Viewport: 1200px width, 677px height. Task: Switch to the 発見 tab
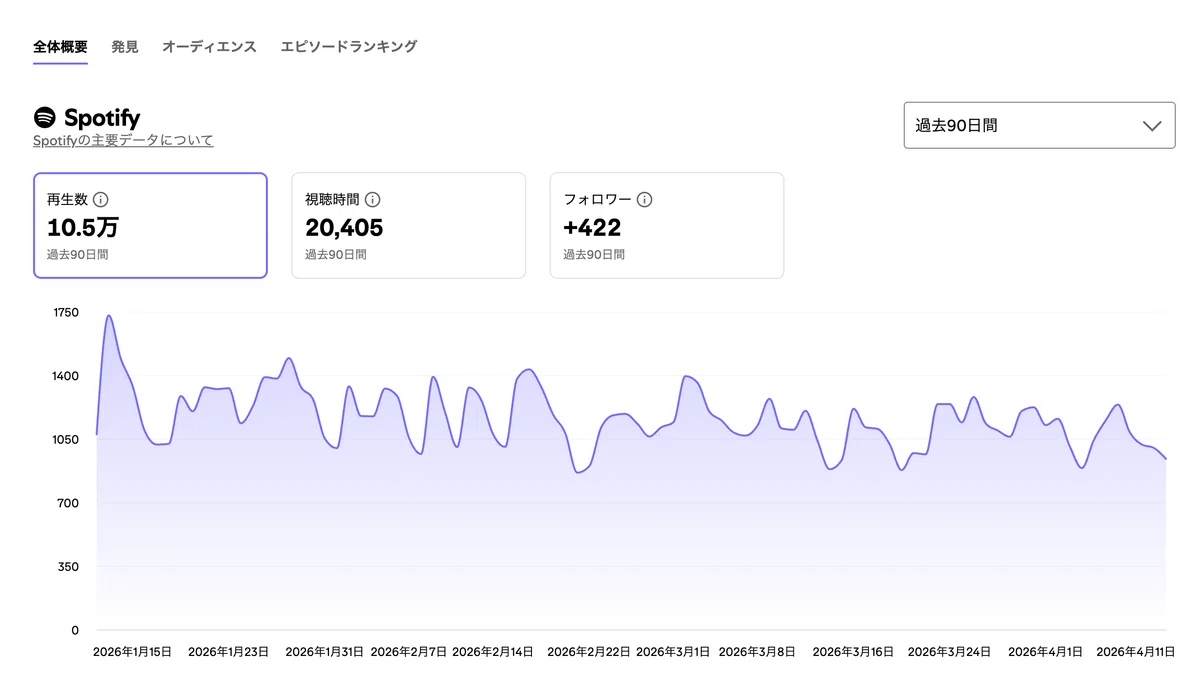pyautogui.click(x=125, y=47)
